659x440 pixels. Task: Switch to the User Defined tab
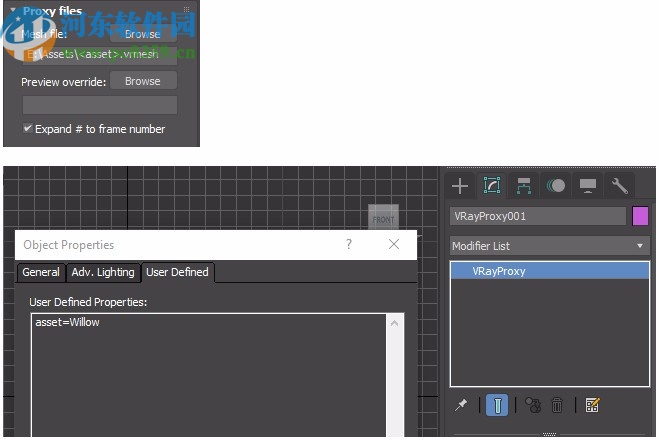[177, 272]
